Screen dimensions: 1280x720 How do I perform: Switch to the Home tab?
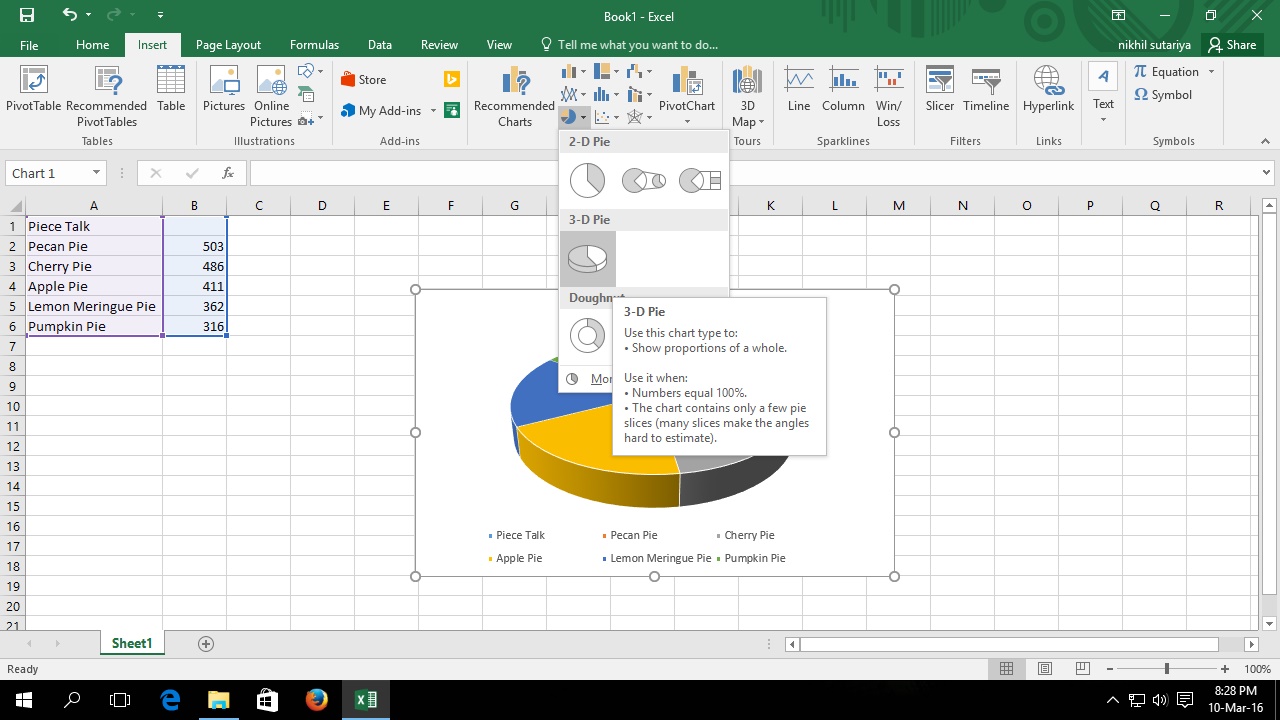(x=92, y=45)
